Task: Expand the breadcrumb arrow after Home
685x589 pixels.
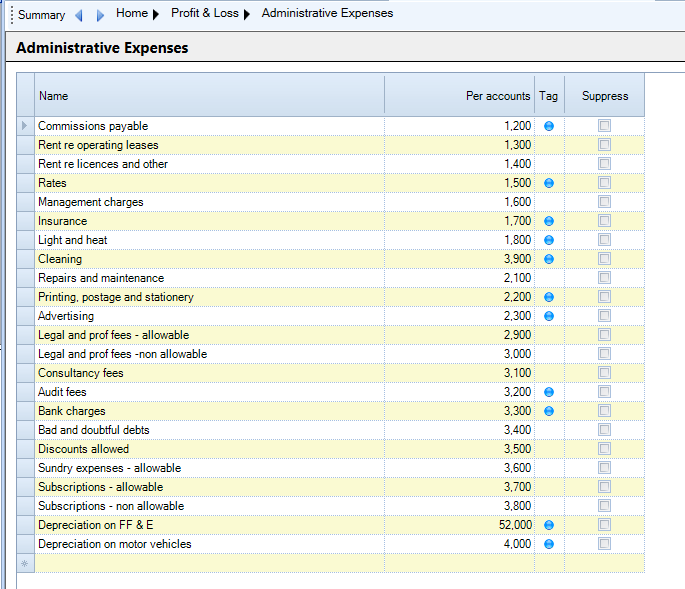Action: (x=156, y=14)
